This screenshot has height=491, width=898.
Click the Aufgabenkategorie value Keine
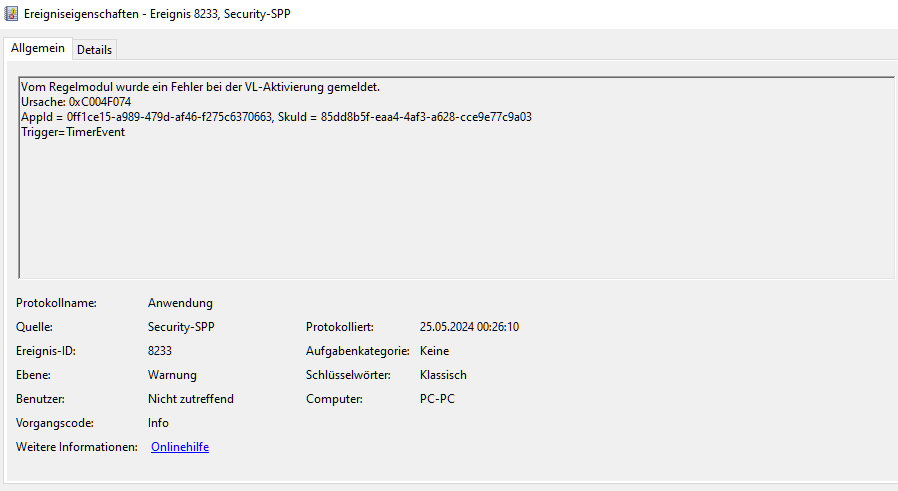[x=434, y=351]
